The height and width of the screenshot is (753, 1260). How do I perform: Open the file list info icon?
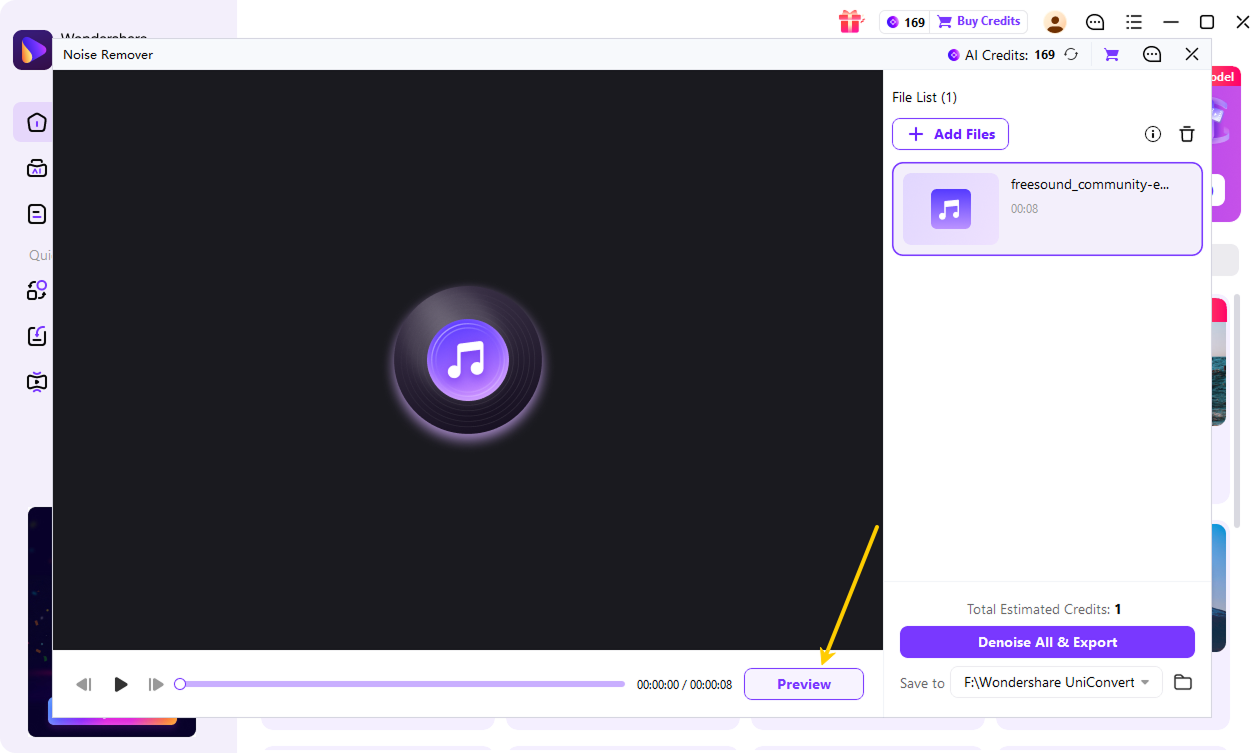click(x=1153, y=134)
